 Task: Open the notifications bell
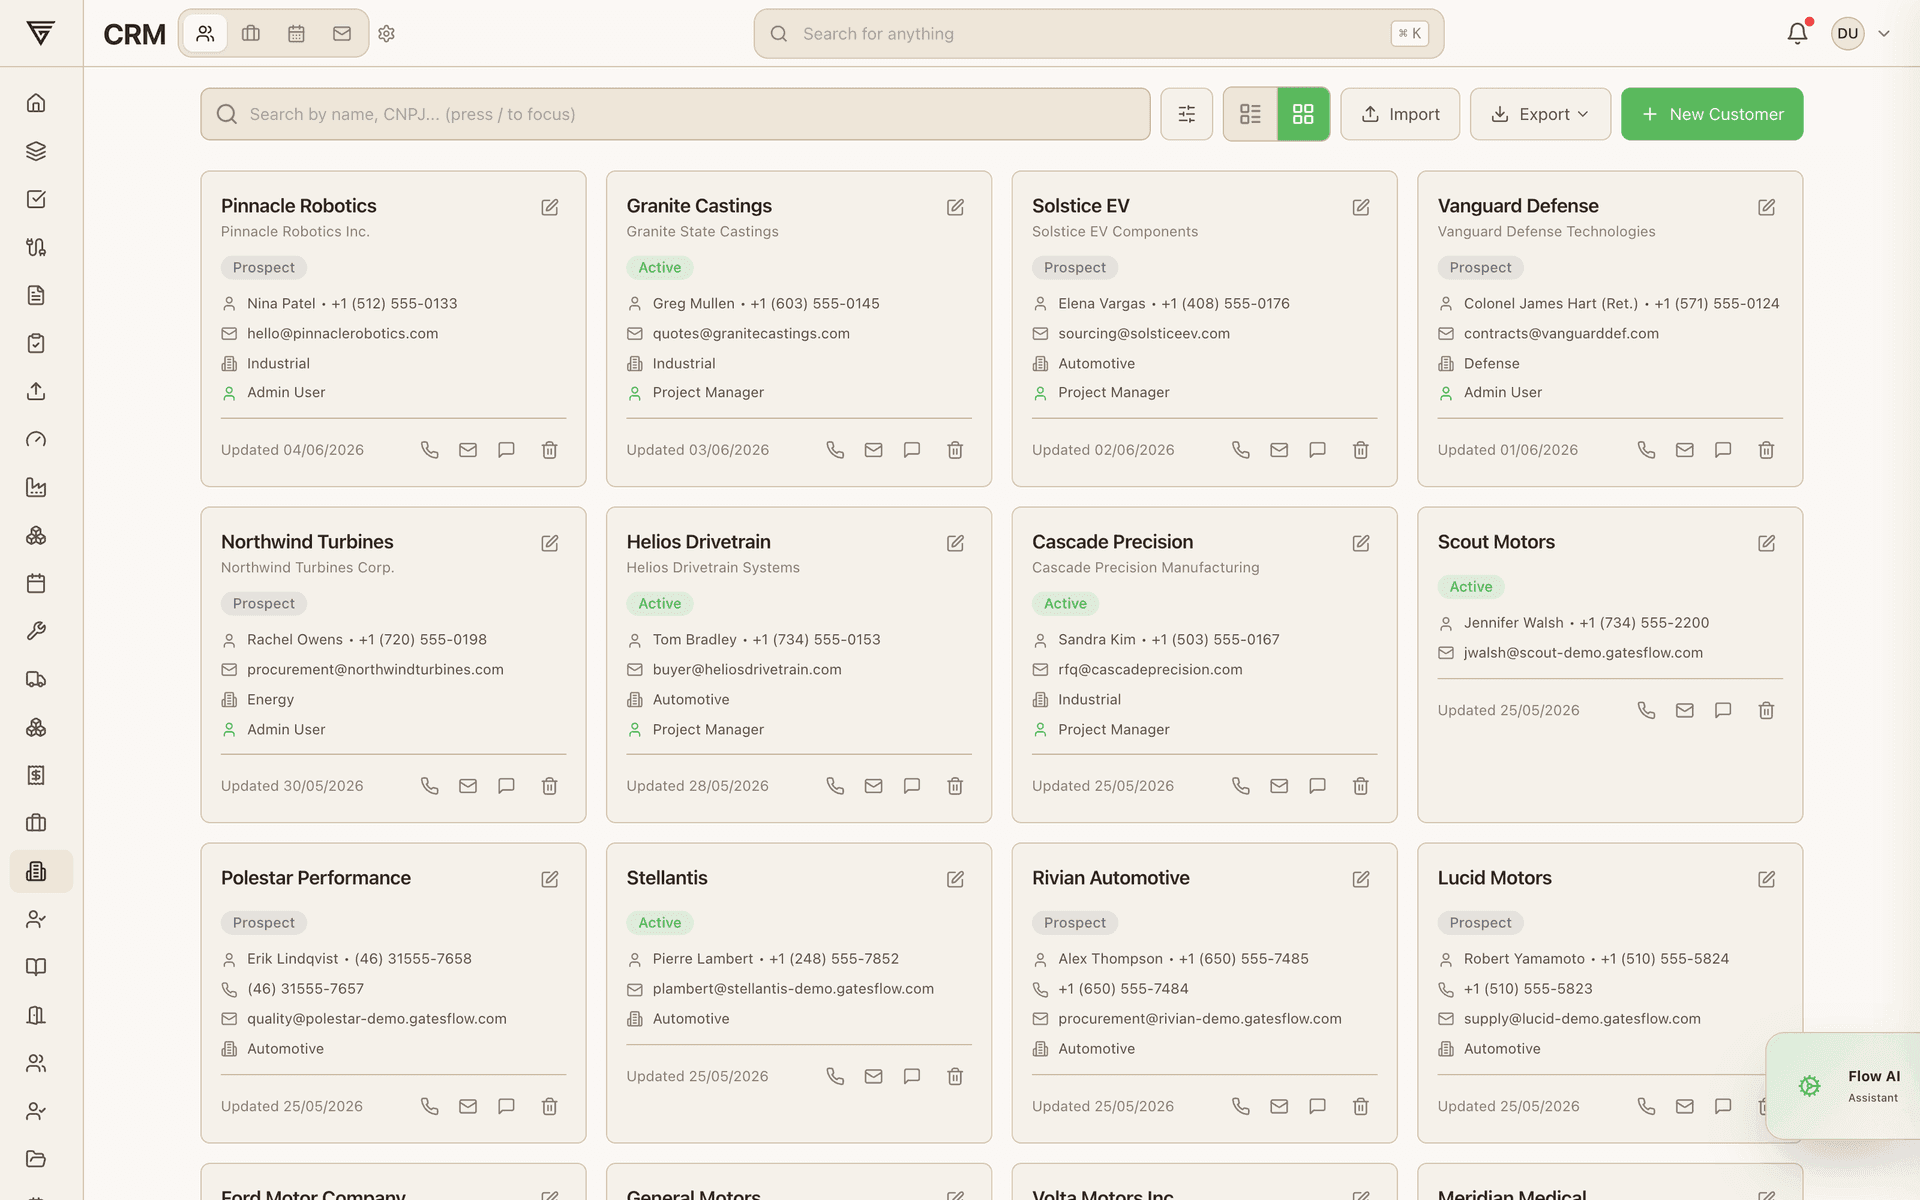(x=1797, y=33)
